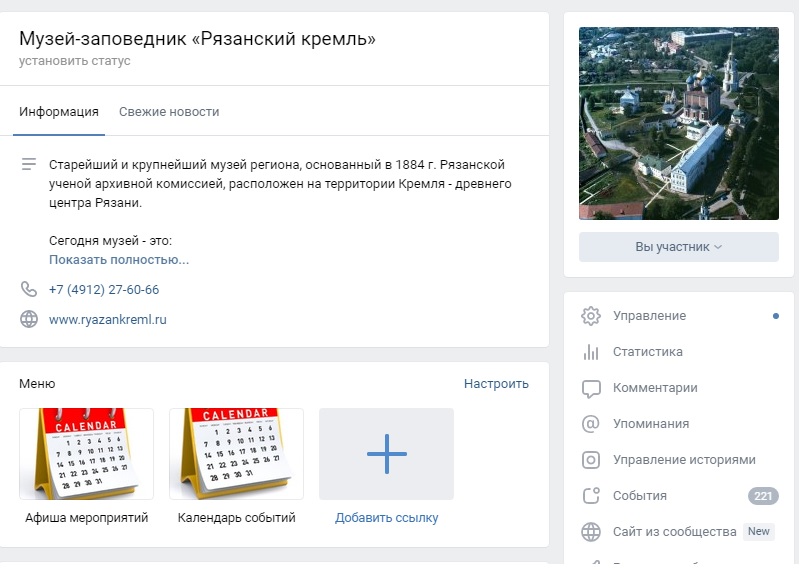Click the Комментарии speech bubble icon
Viewport: 802px width, 570px height.
pyautogui.click(x=591, y=388)
